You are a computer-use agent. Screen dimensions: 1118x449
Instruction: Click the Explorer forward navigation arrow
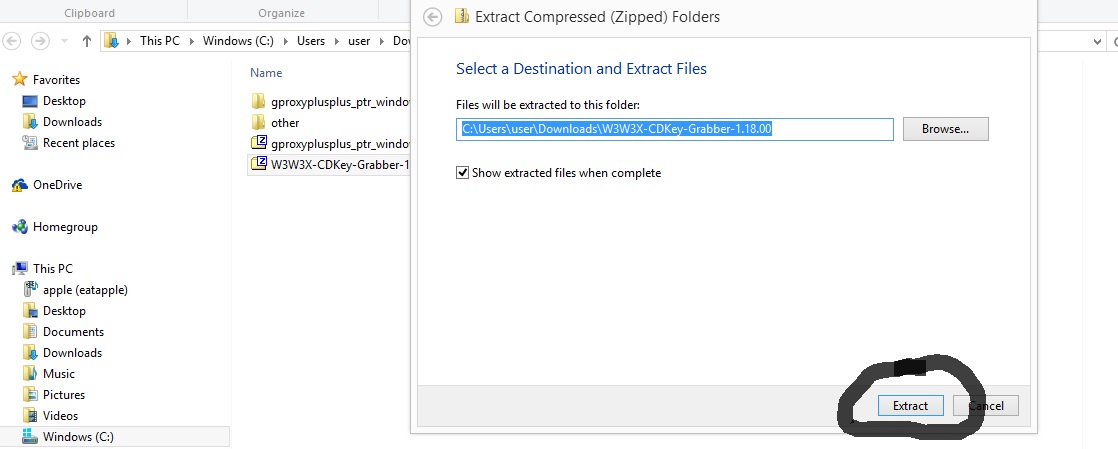40,41
